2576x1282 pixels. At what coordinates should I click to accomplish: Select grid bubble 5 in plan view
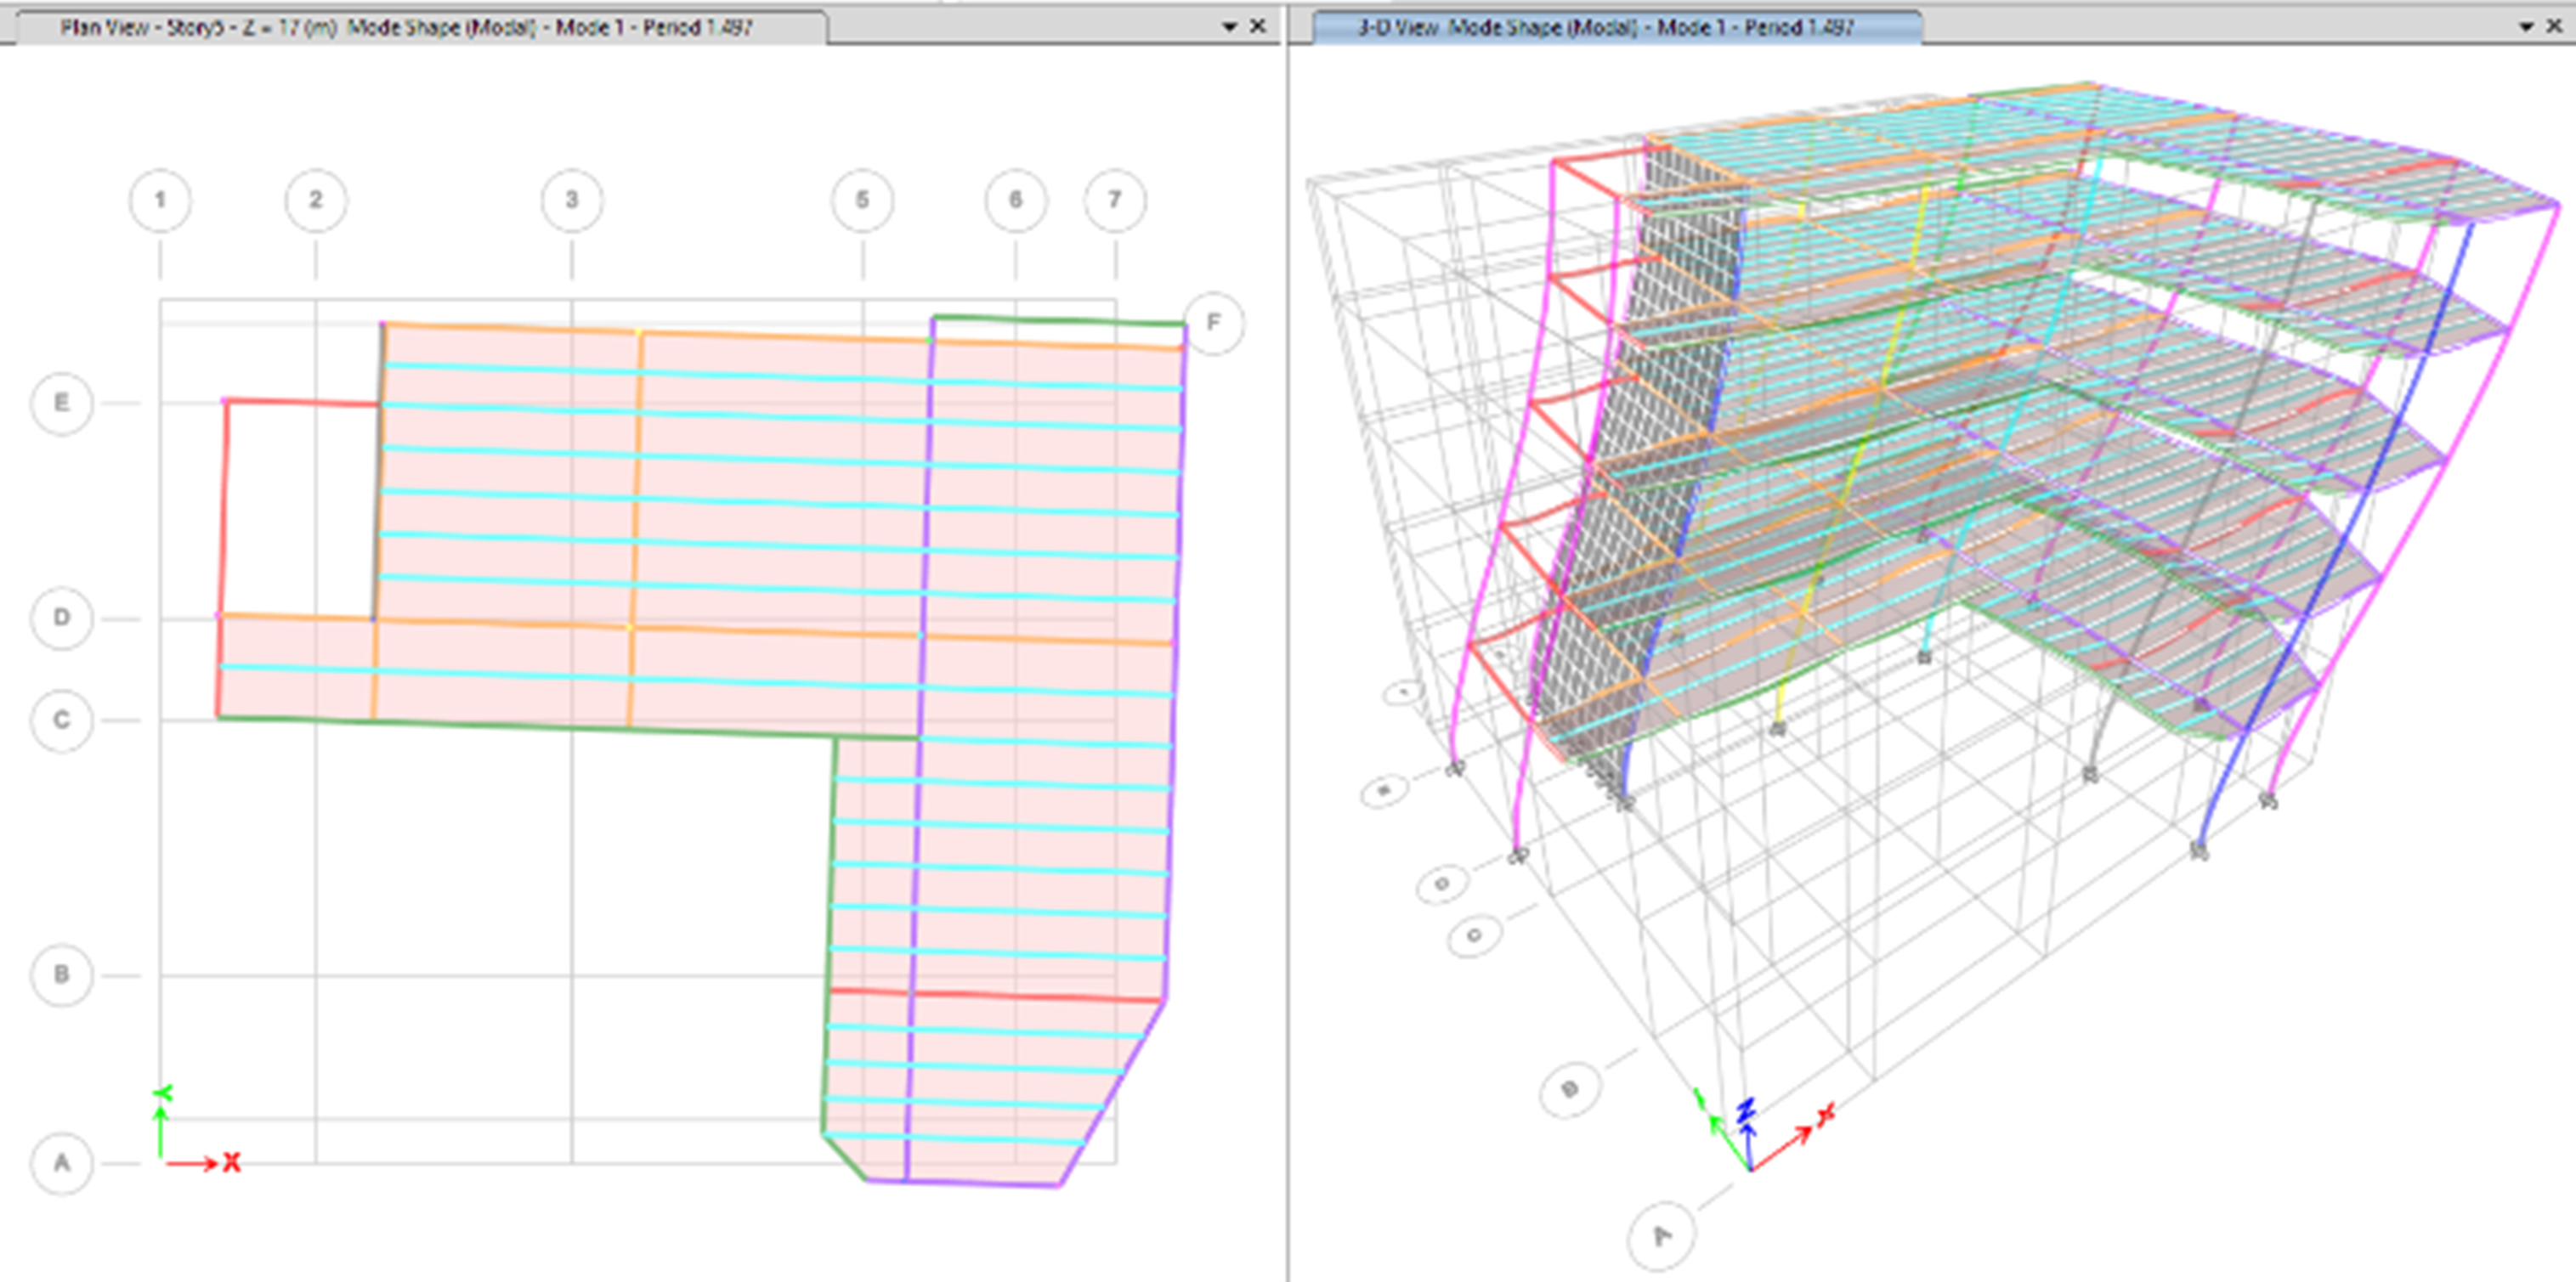[x=862, y=201]
